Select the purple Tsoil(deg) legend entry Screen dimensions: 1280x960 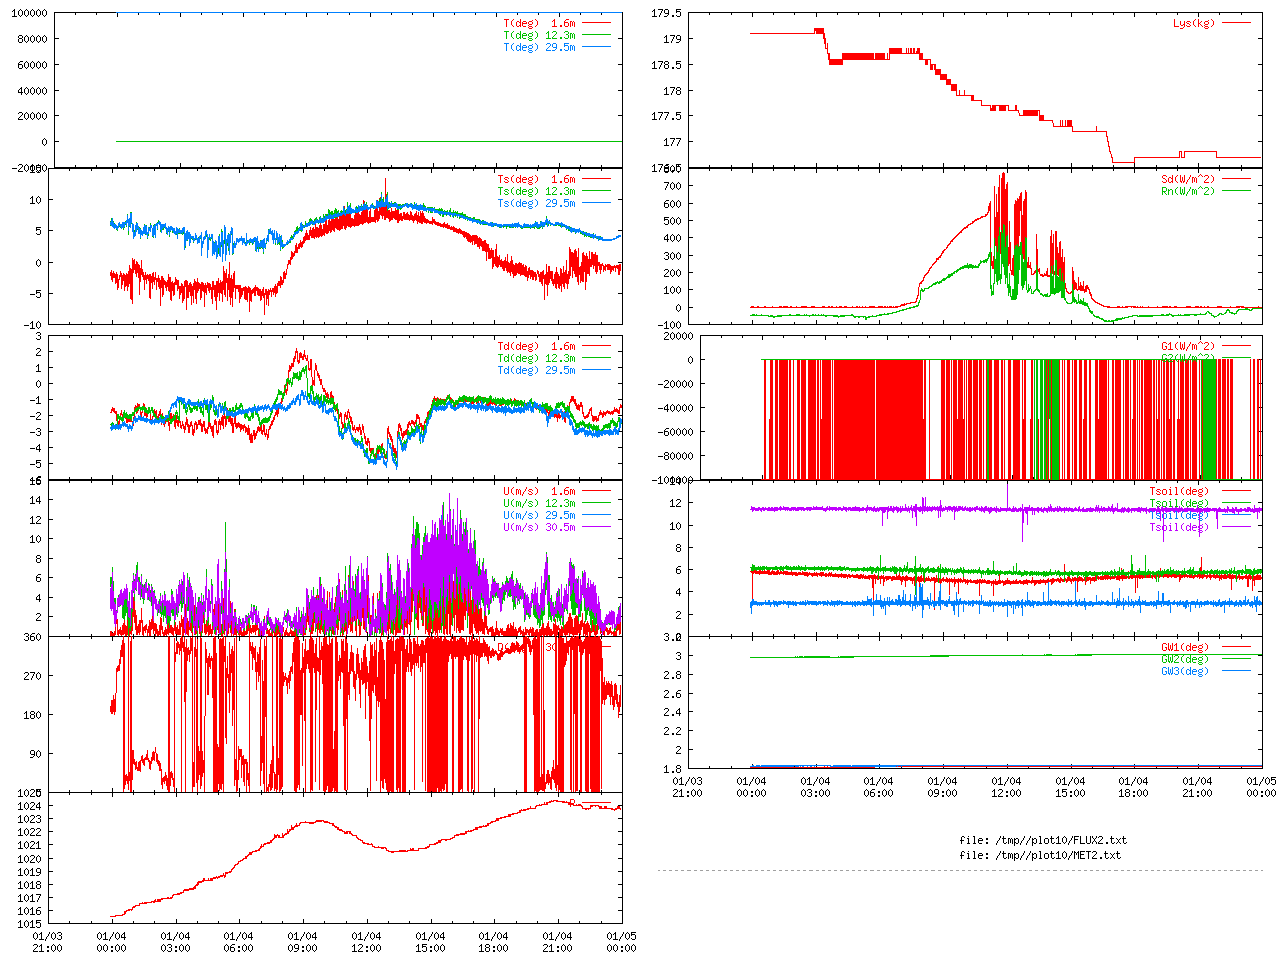(x=1179, y=527)
